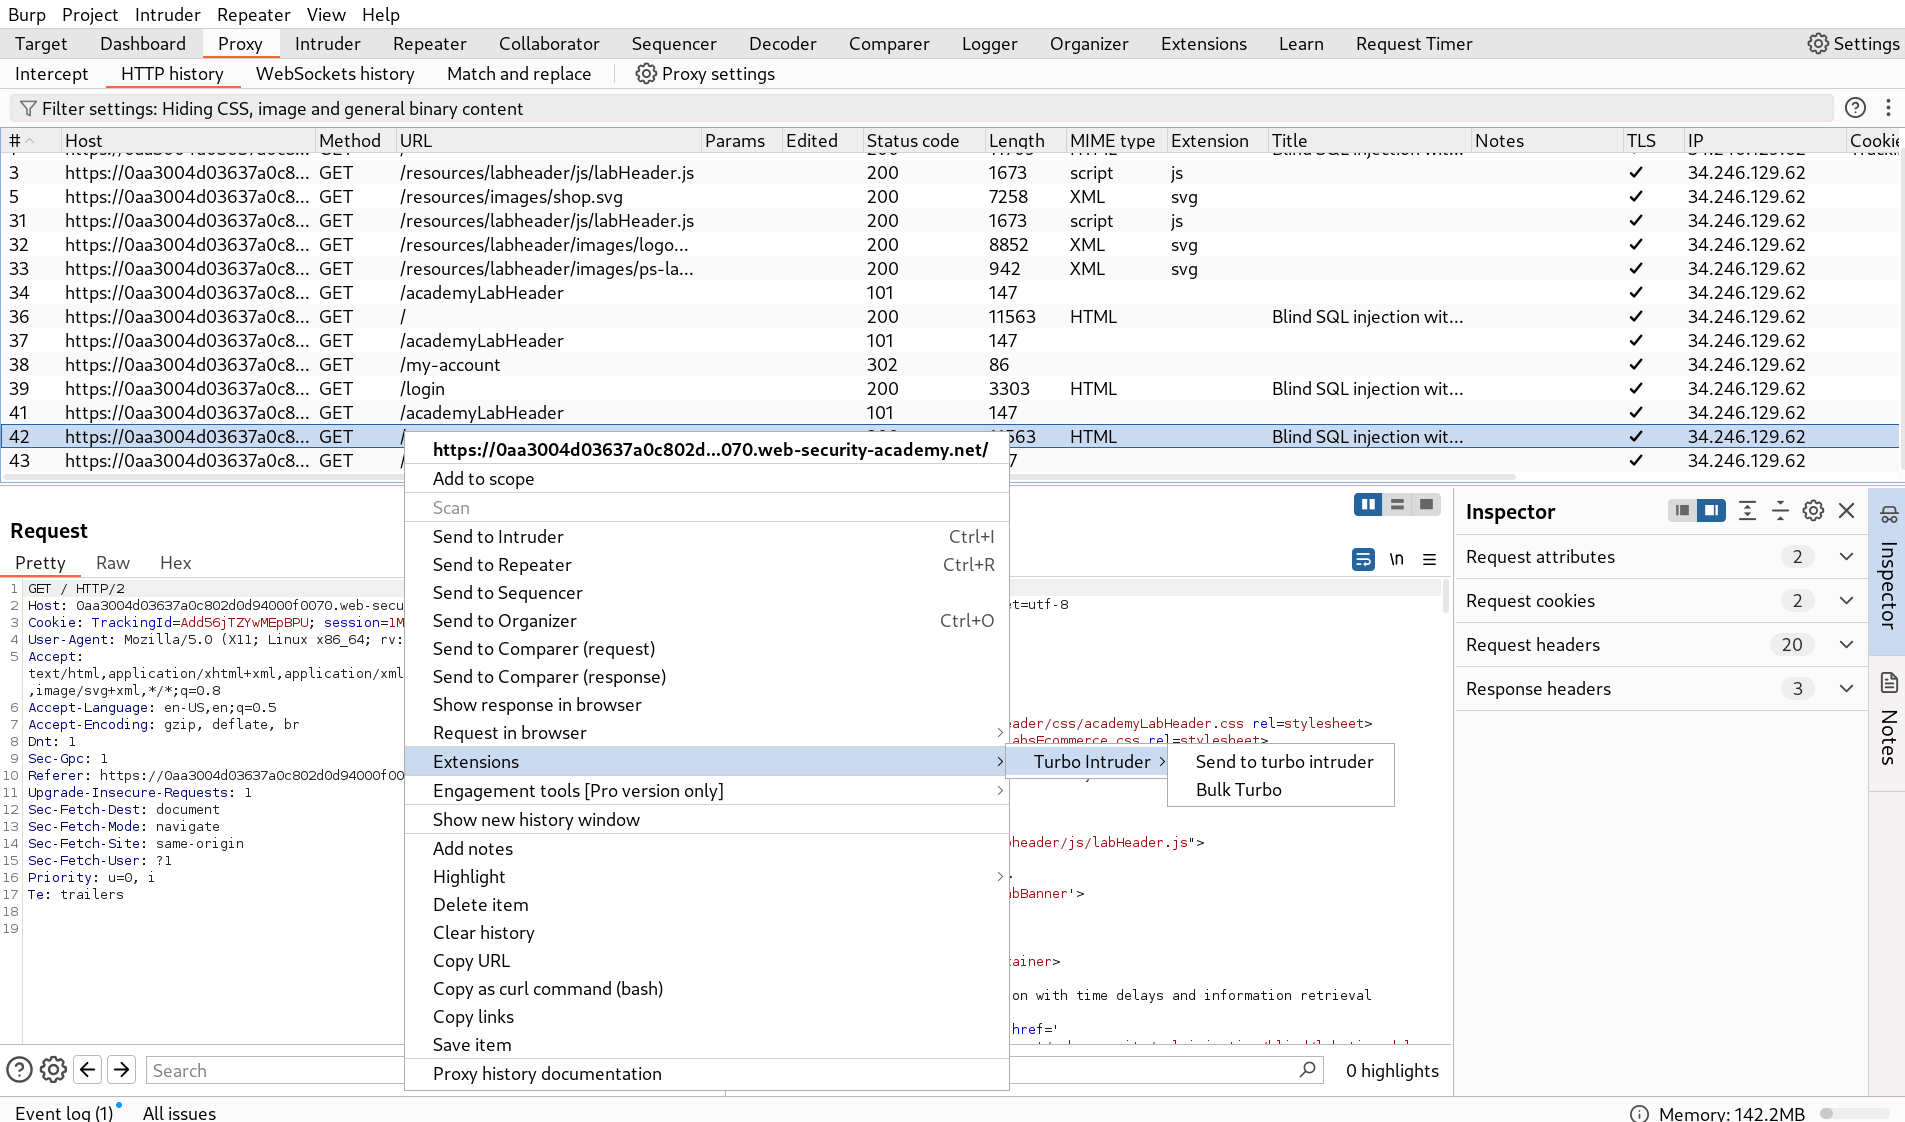
Task: Open Match and replace sub-tab
Action: click(x=519, y=74)
